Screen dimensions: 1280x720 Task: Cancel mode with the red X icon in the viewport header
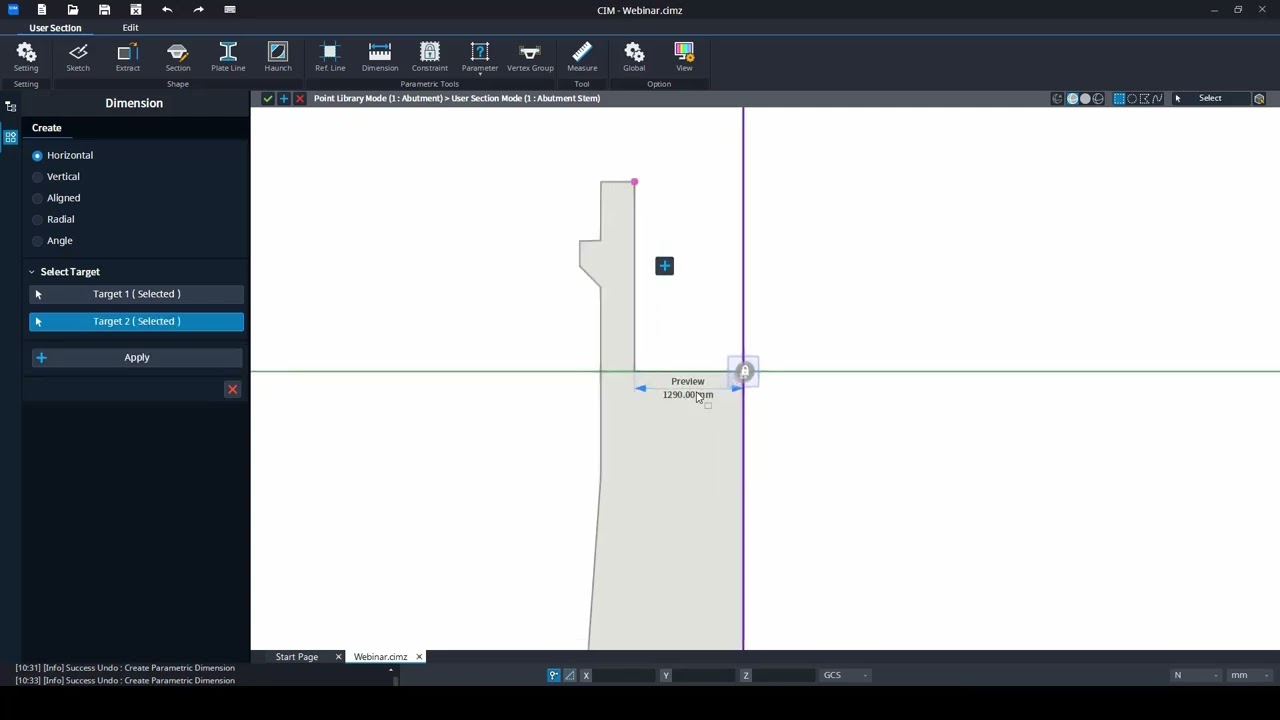299,98
